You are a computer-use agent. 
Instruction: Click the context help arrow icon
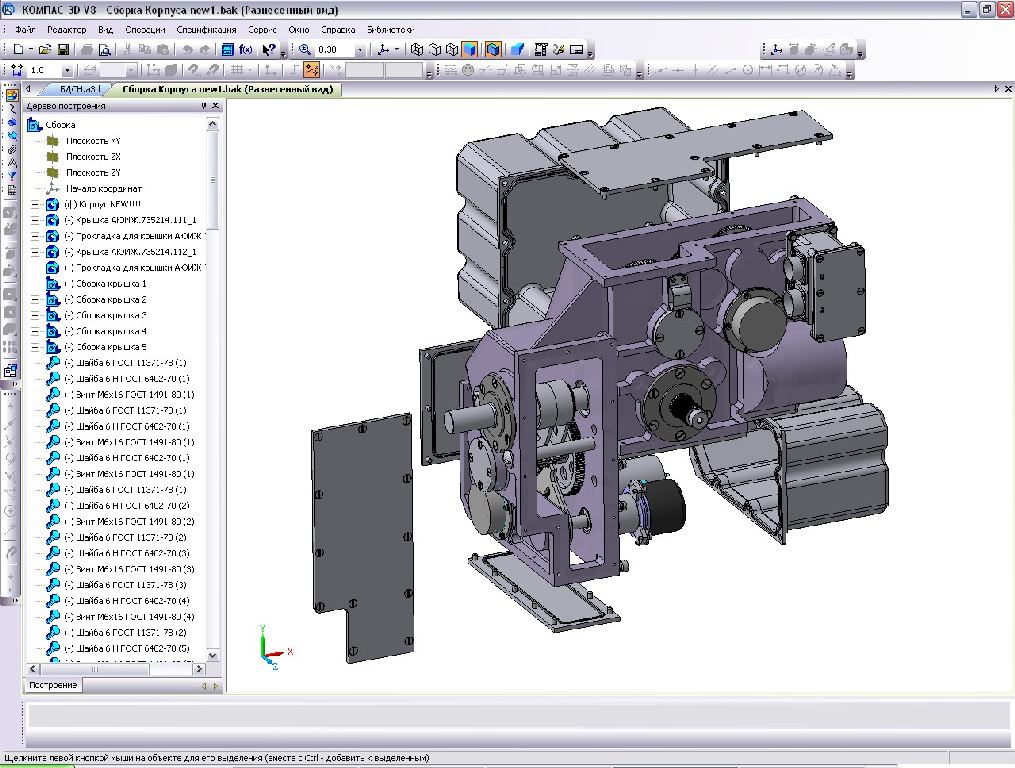click(x=269, y=49)
